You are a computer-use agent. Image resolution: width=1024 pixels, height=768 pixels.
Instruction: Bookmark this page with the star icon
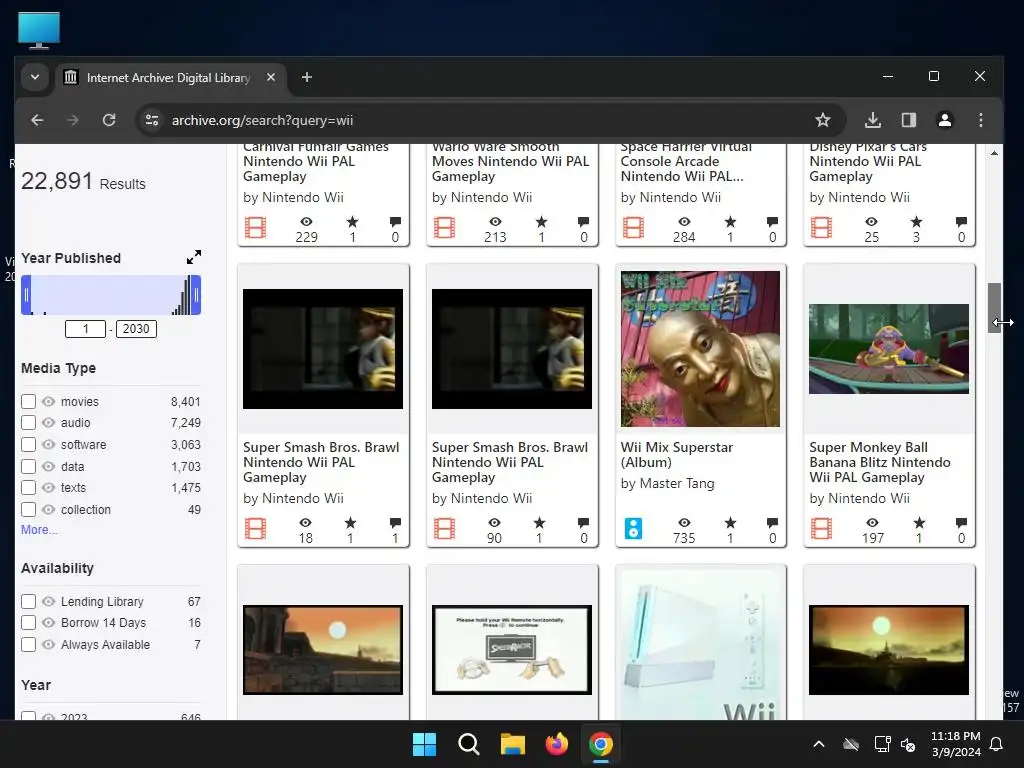(823, 120)
